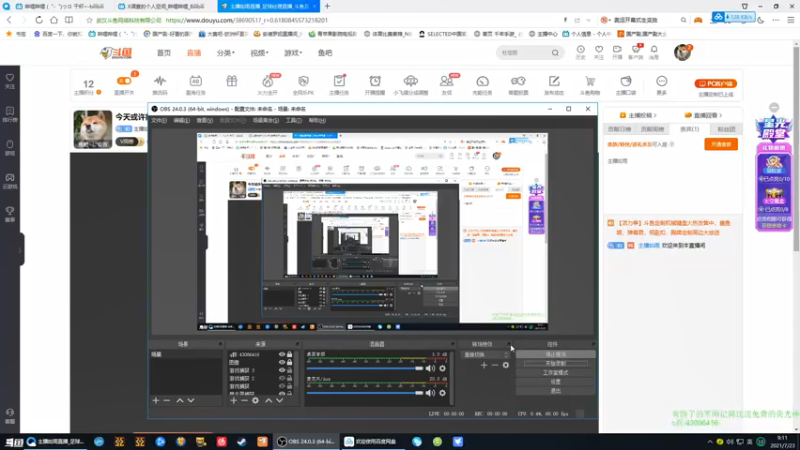Click the notification bell icon in header
This screenshot has height=450, width=800.
[654, 49]
